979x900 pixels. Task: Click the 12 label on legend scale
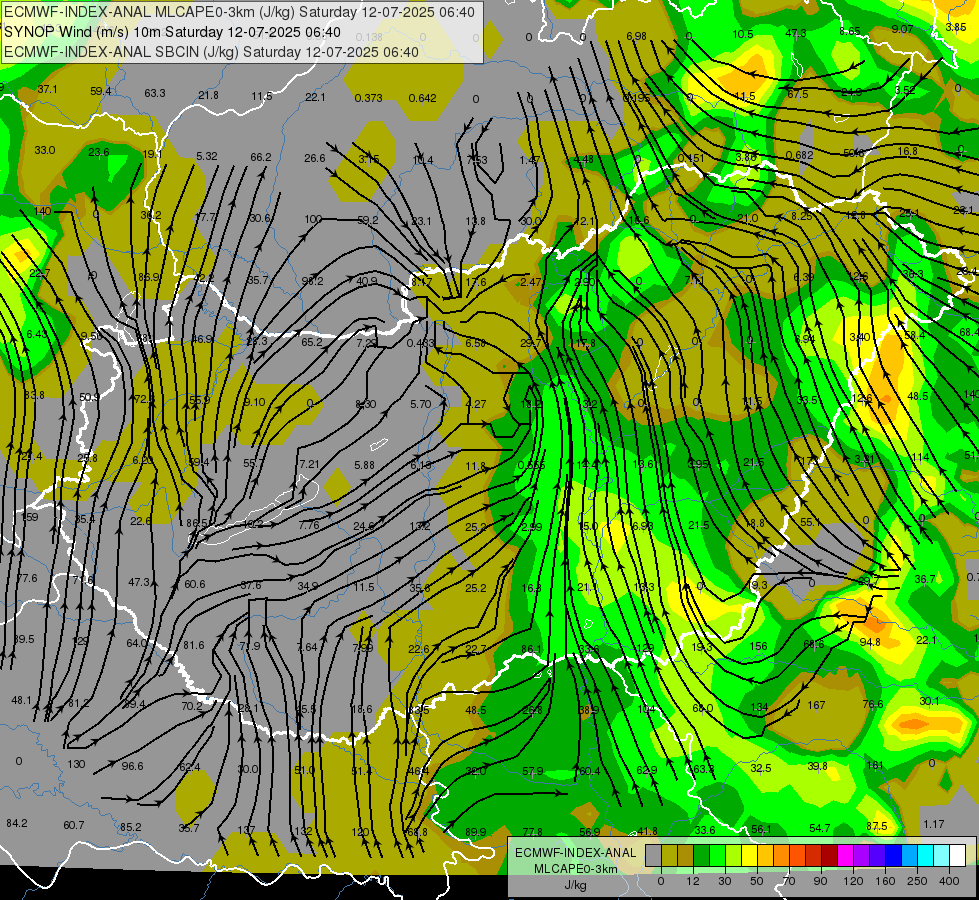(x=693, y=881)
